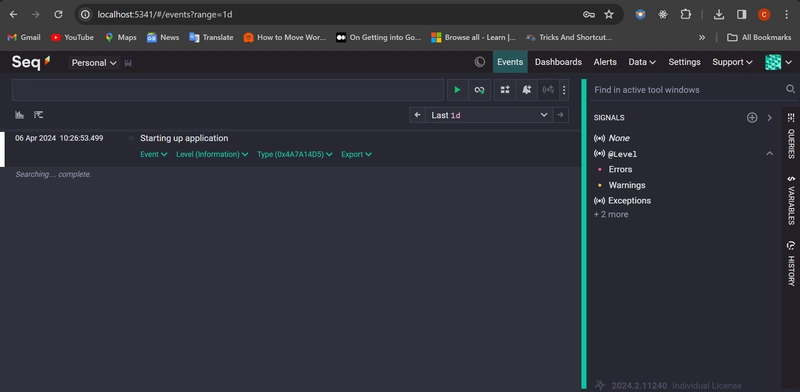Switch to the Events tab
Viewport: 800px width, 392px height.
pos(510,62)
